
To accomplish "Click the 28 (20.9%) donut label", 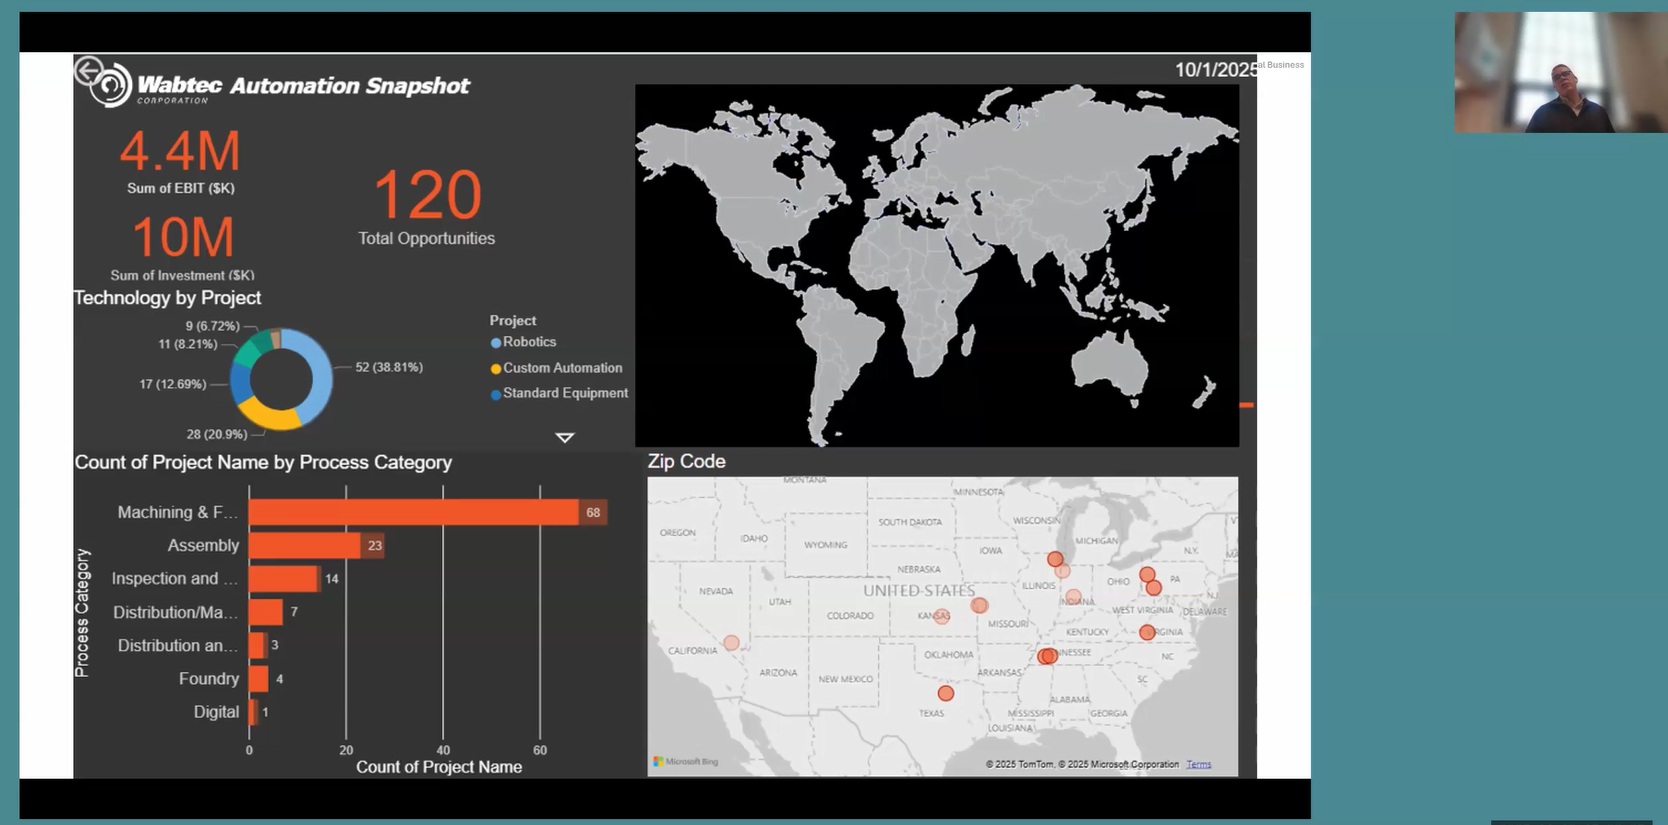I will coord(217,434).
